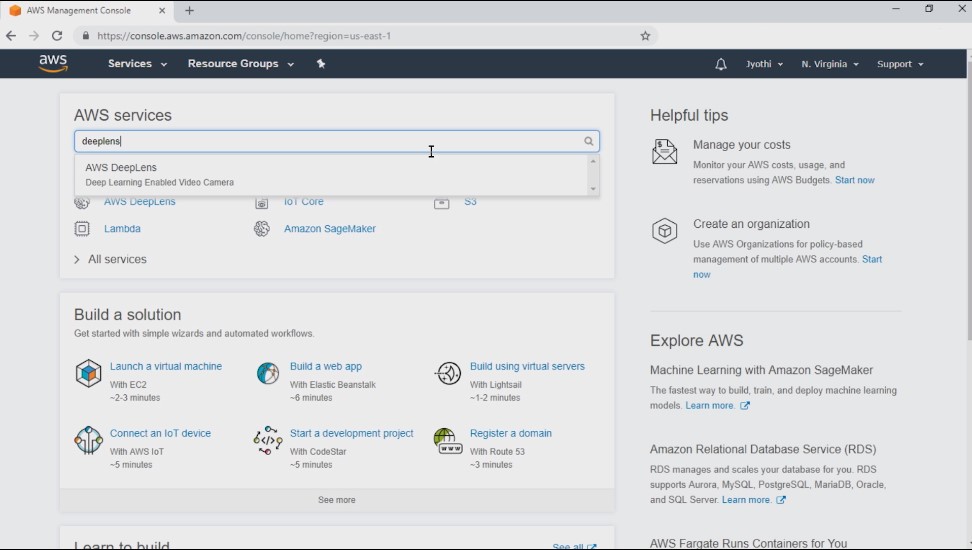Open the Support menu

click(900, 64)
